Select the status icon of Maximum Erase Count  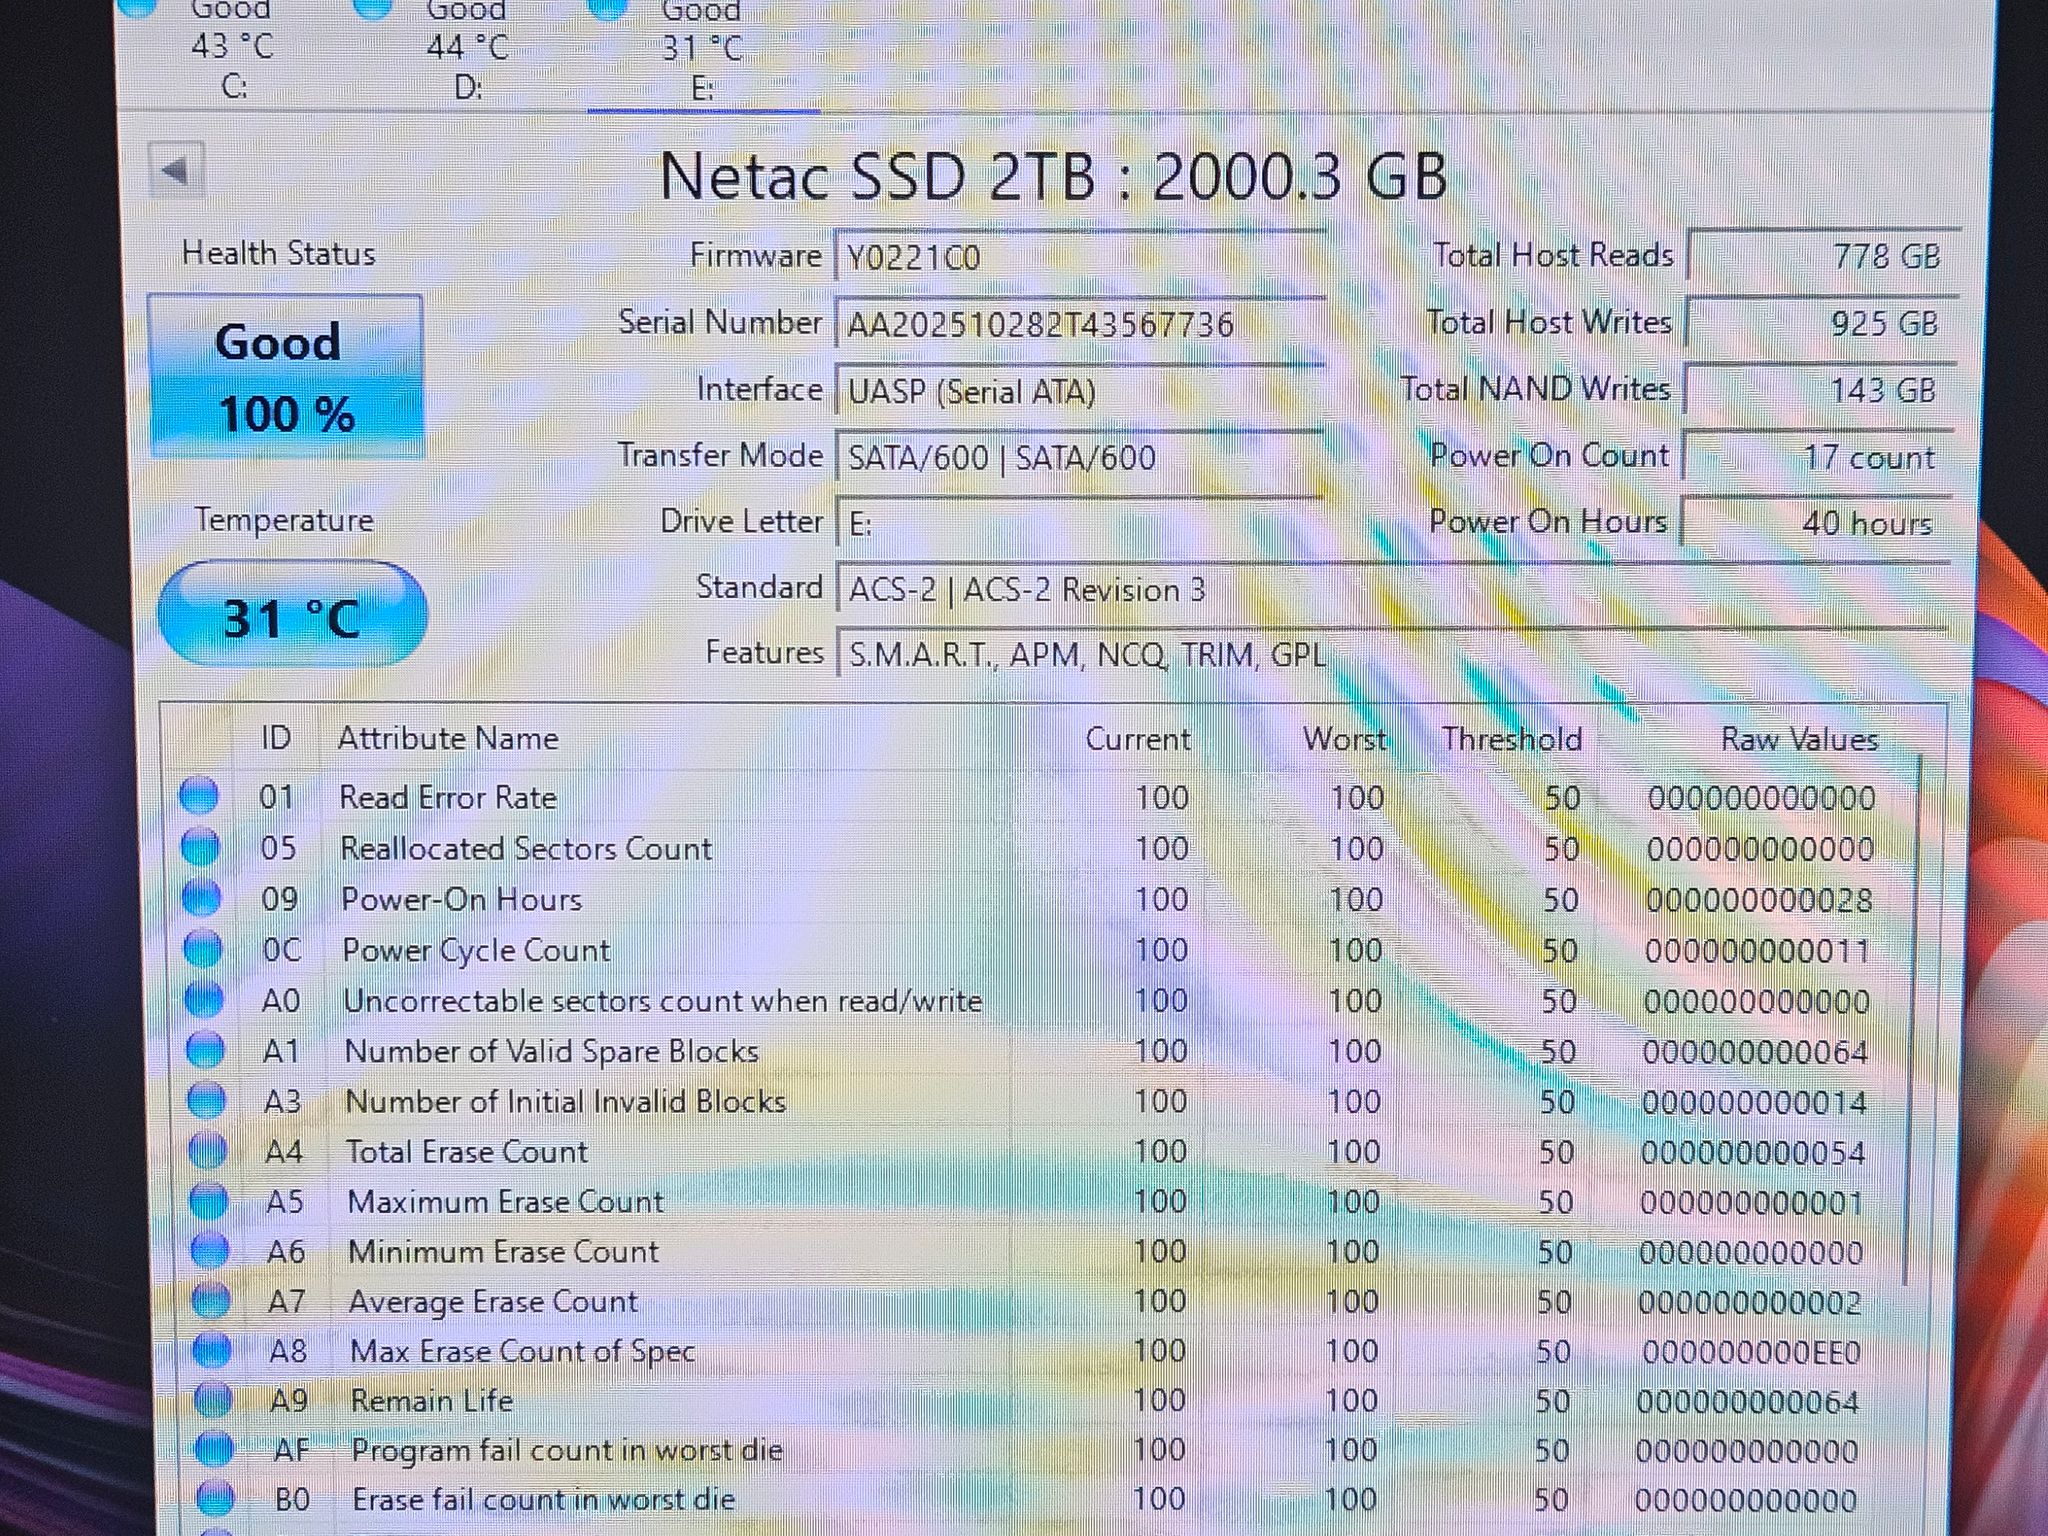tap(209, 1200)
